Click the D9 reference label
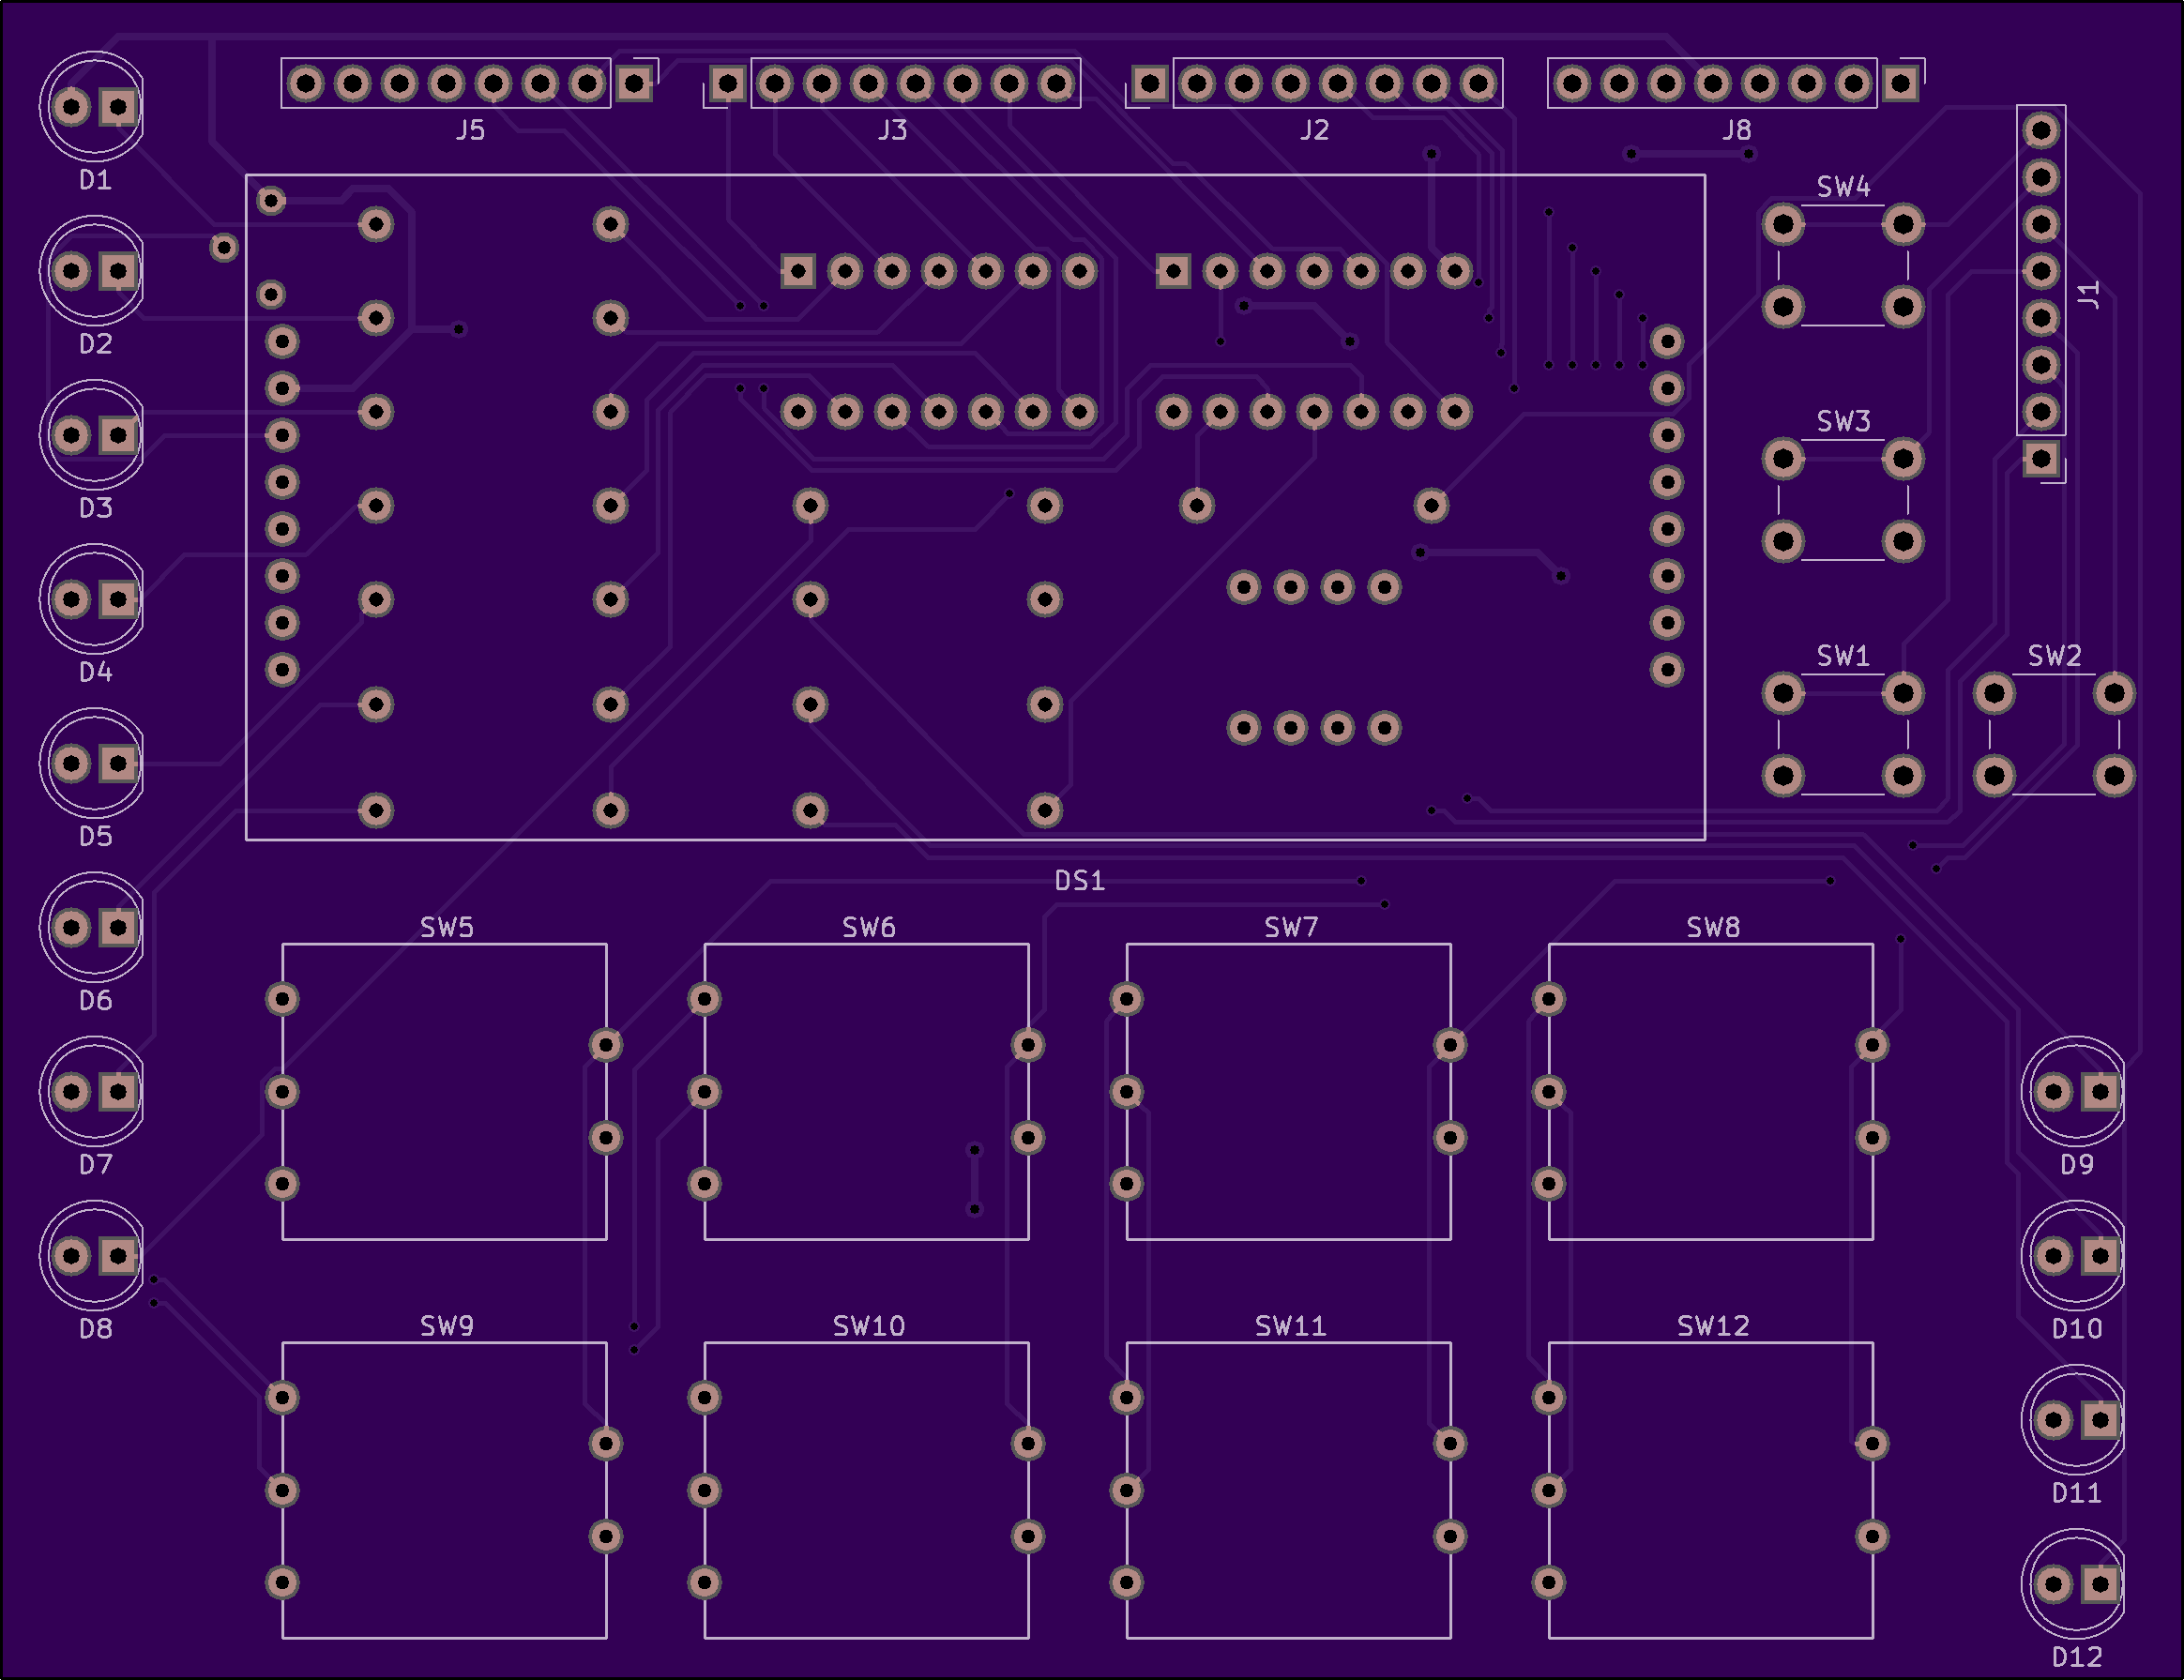Image resolution: width=2184 pixels, height=1680 pixels. click(x=2077, y=1164)
